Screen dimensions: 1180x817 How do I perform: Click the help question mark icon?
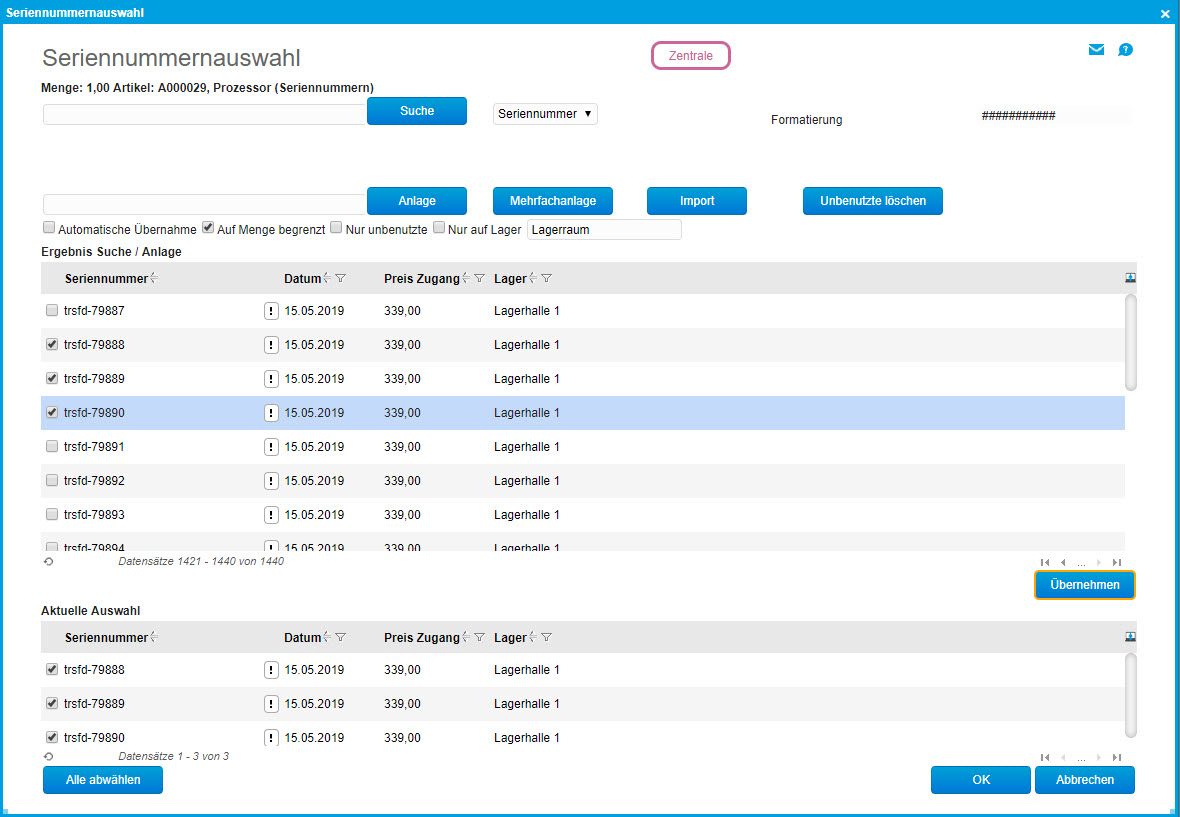1125,50
